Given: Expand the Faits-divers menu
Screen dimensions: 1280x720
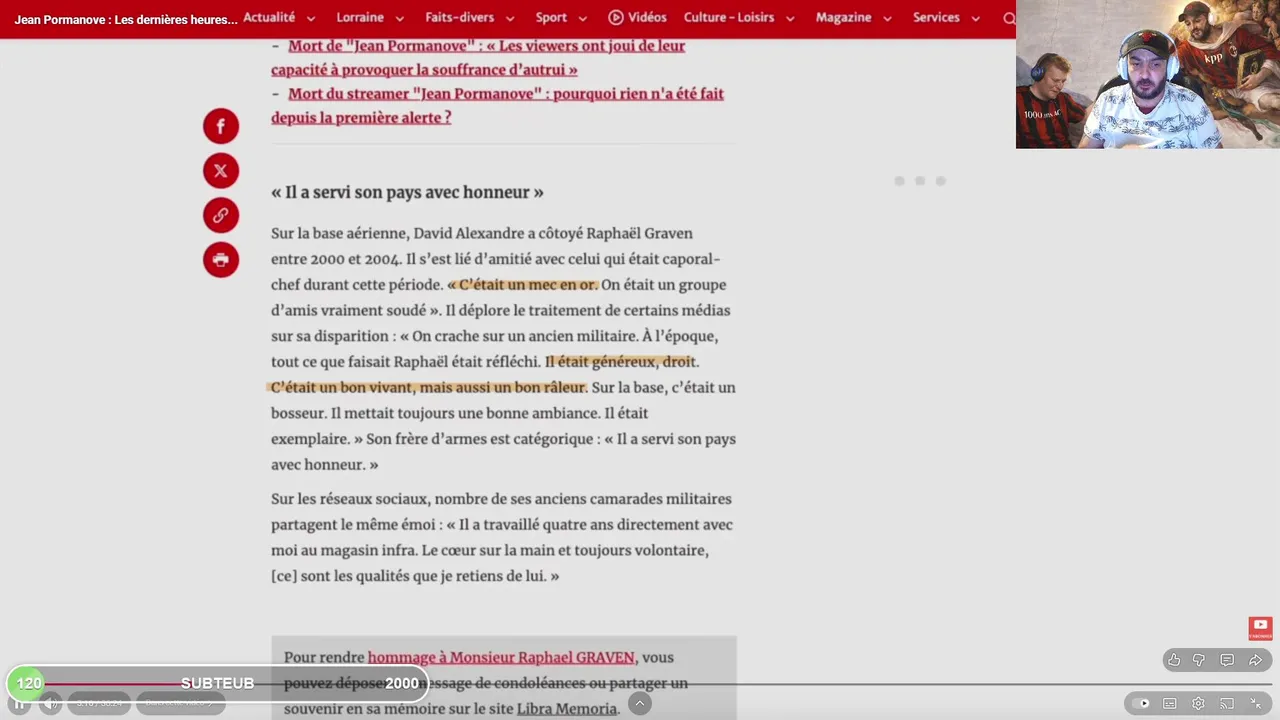Looking at the screenshot, I should 470,18.
